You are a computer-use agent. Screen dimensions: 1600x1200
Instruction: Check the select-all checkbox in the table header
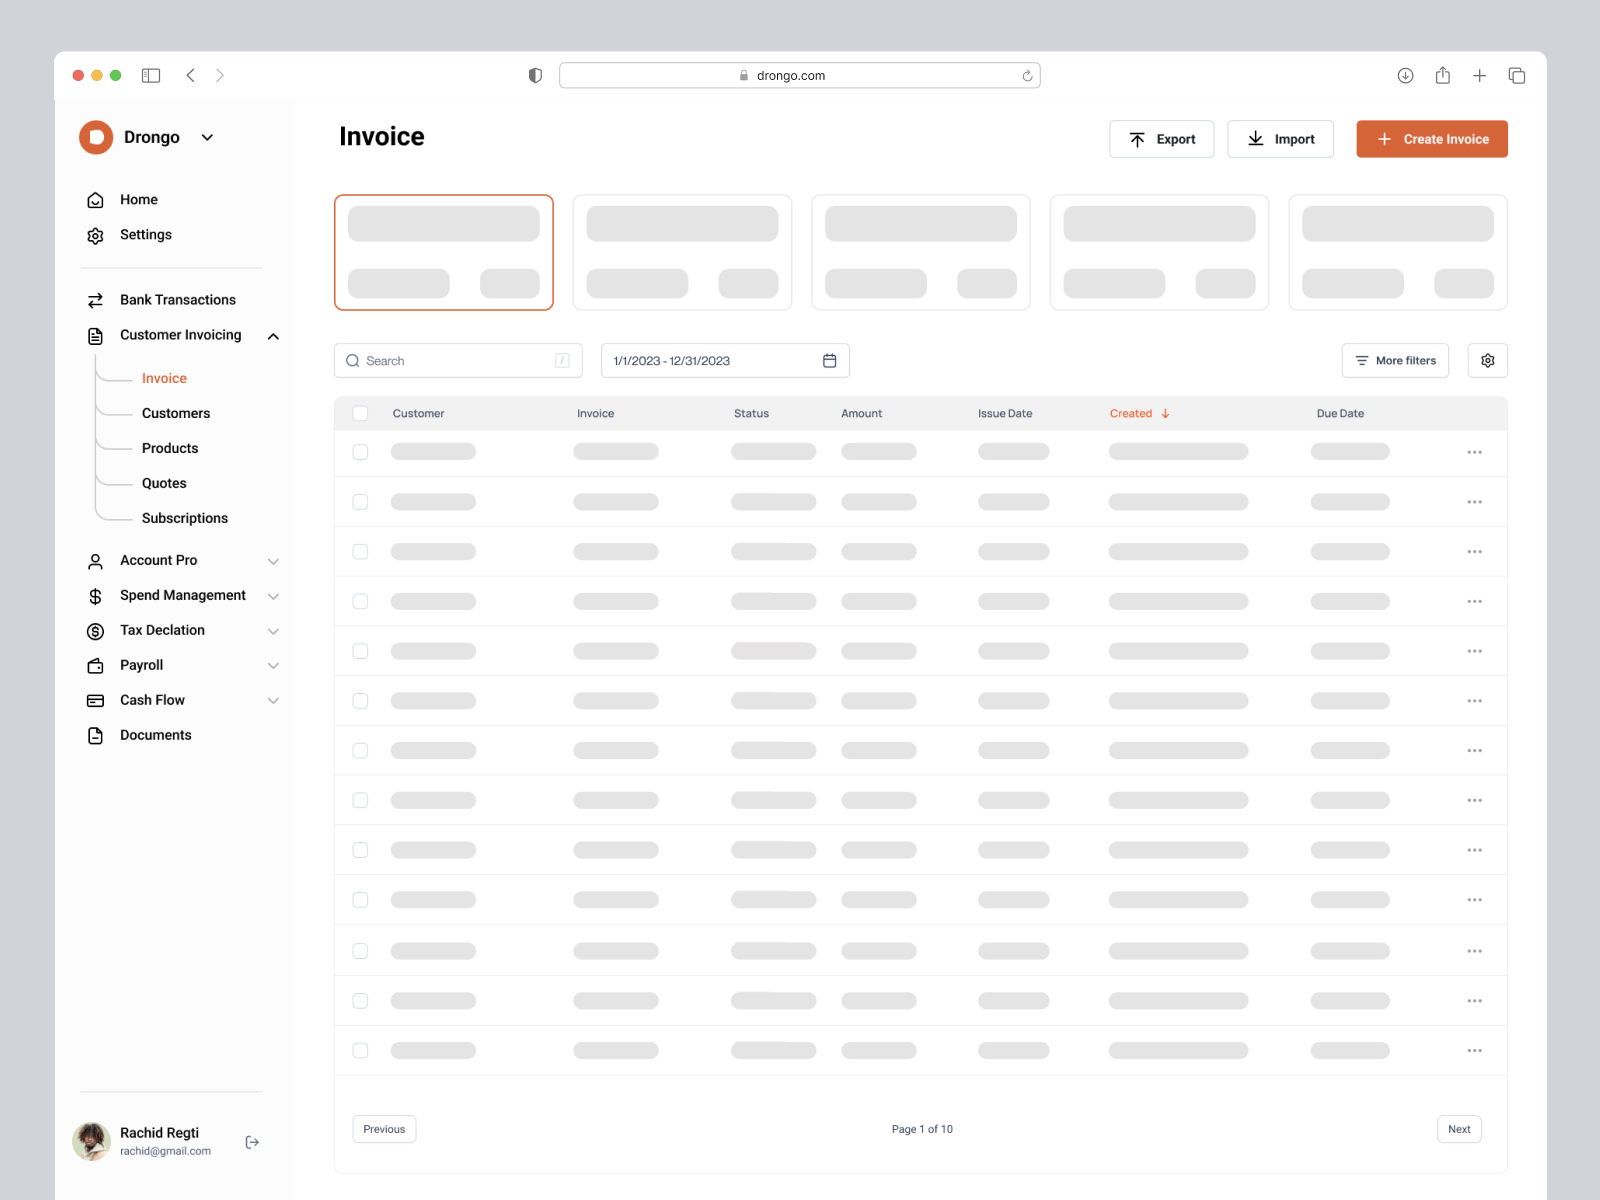[x=360, y=412]
